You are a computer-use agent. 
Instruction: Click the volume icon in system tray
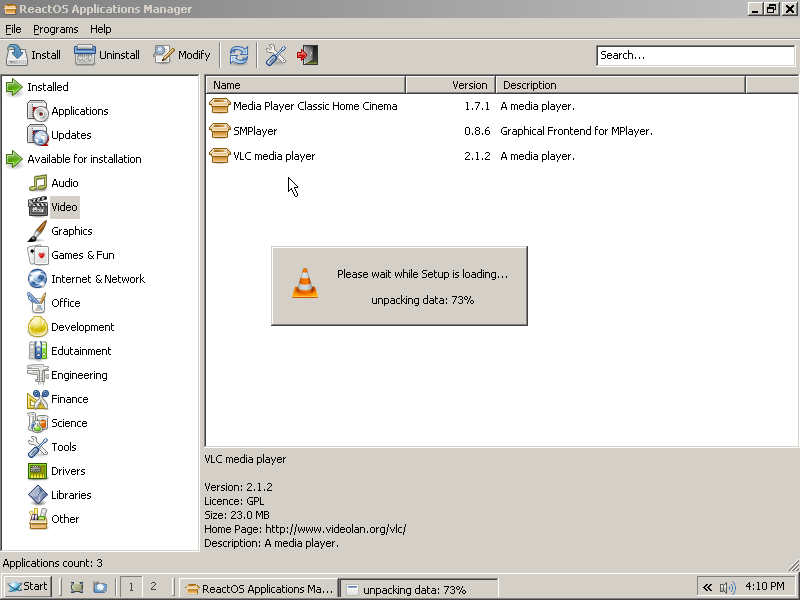tap(727, 587)
